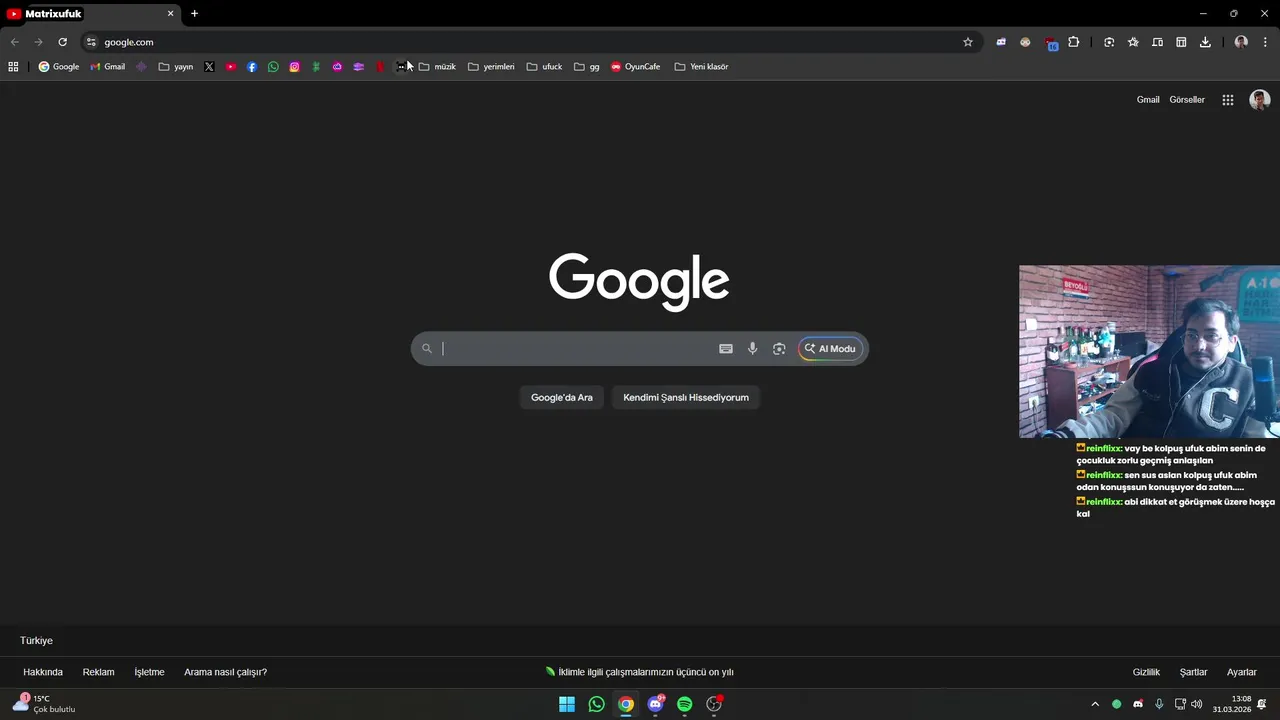Open the Google bookmark
Screen dimensions: 1280x720
[59, 67]
